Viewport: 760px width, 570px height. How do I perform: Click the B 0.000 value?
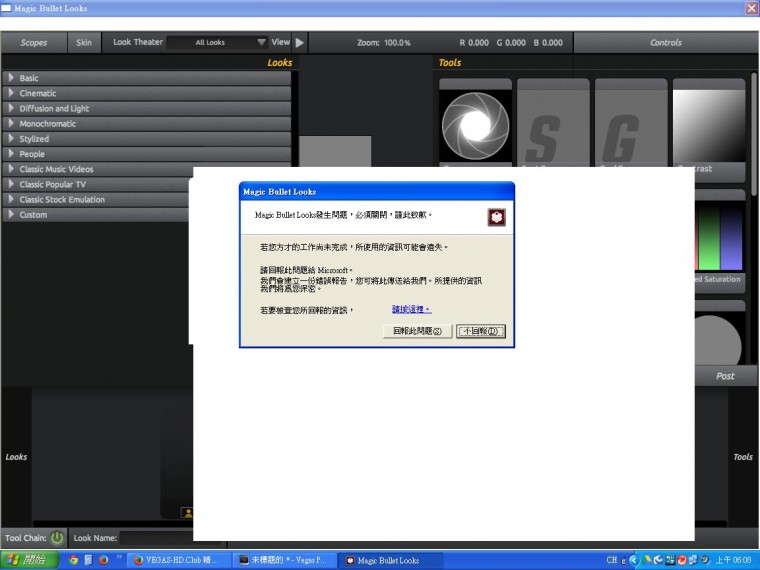coord(548,43)
